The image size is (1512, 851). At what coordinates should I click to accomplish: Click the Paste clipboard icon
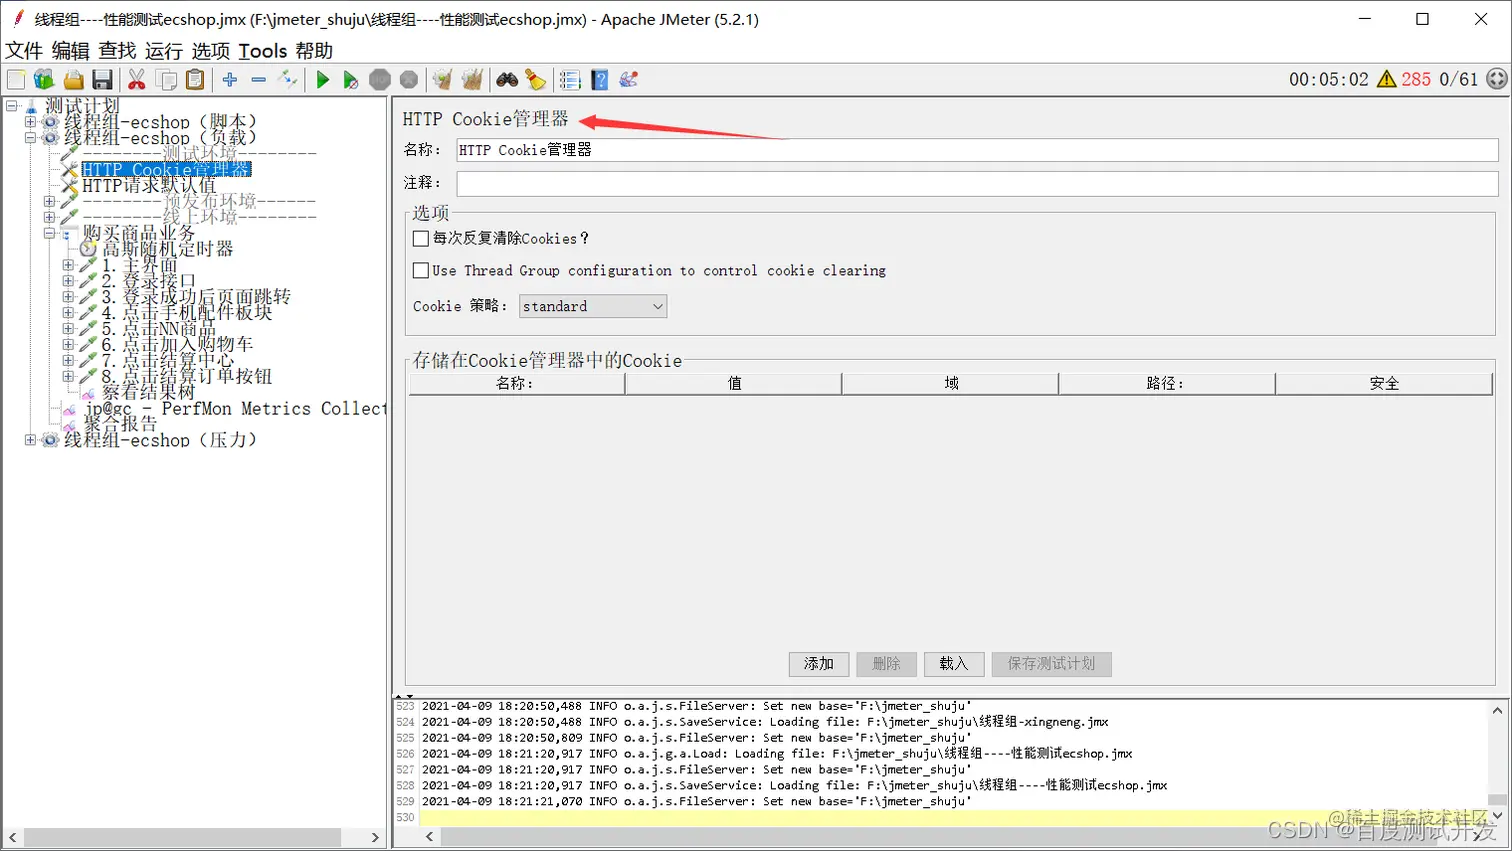coord(196,80)
